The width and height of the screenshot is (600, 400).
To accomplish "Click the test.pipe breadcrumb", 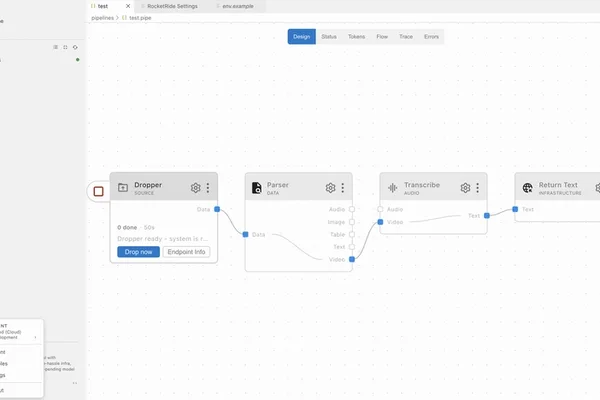I will [x=140, y=18].
